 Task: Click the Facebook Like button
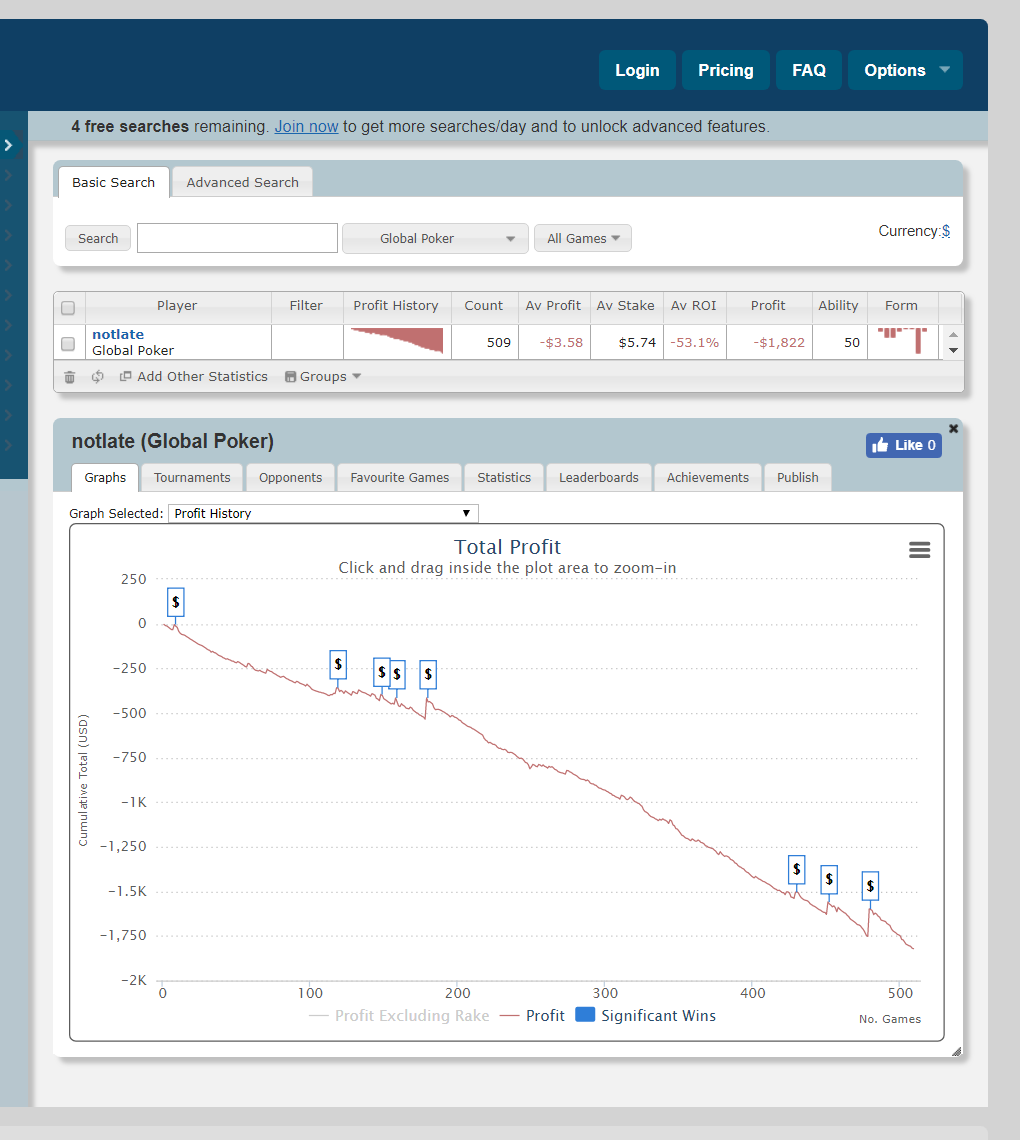pos(903,445)
